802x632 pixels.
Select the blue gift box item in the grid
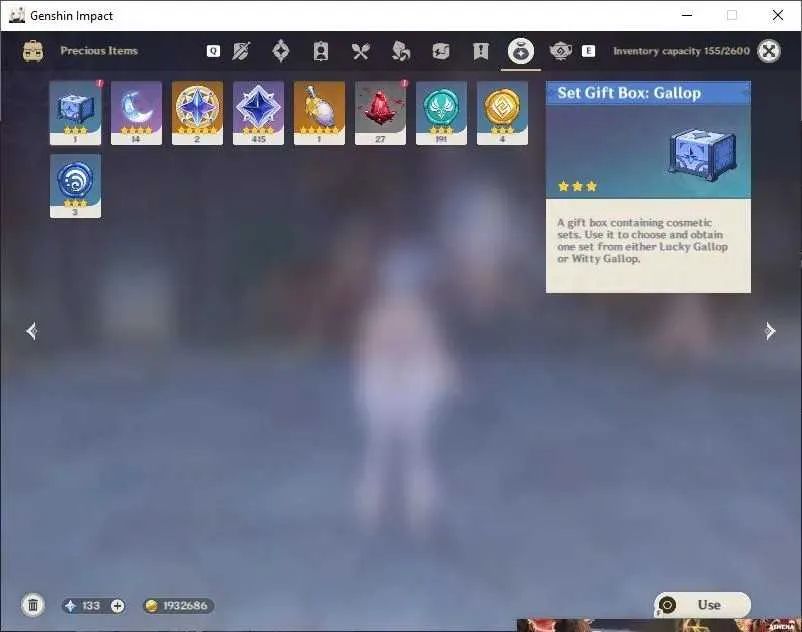75,112
